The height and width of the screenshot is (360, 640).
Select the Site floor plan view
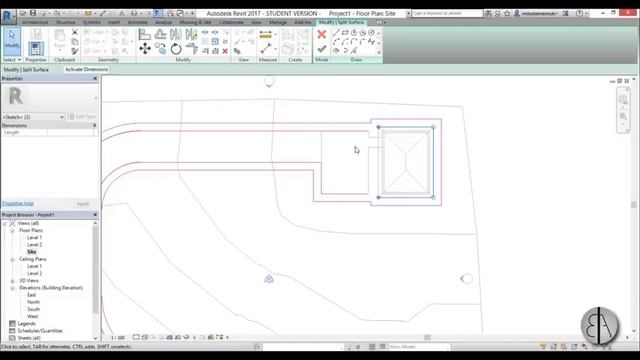[x=31, y=252]
